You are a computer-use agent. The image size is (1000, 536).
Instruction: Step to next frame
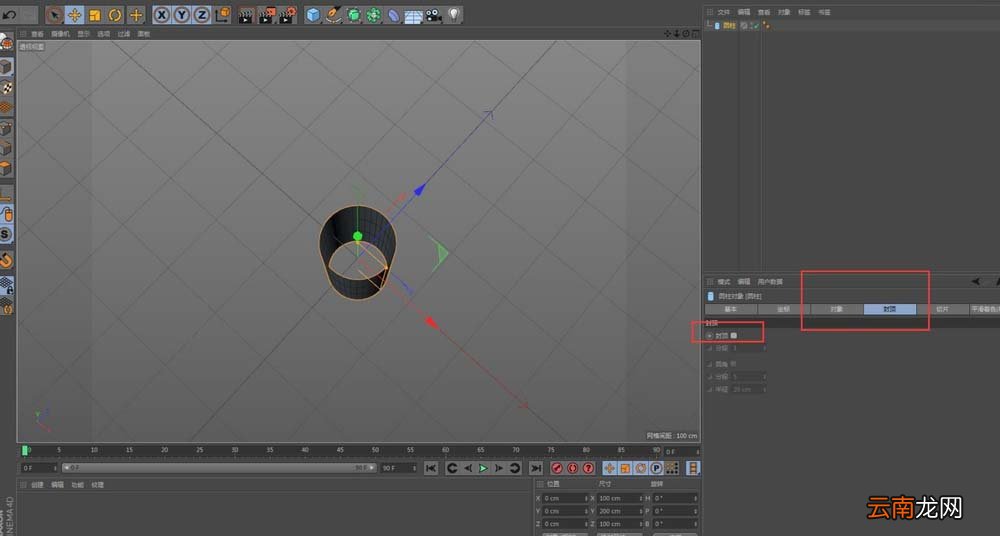point(498,468)
